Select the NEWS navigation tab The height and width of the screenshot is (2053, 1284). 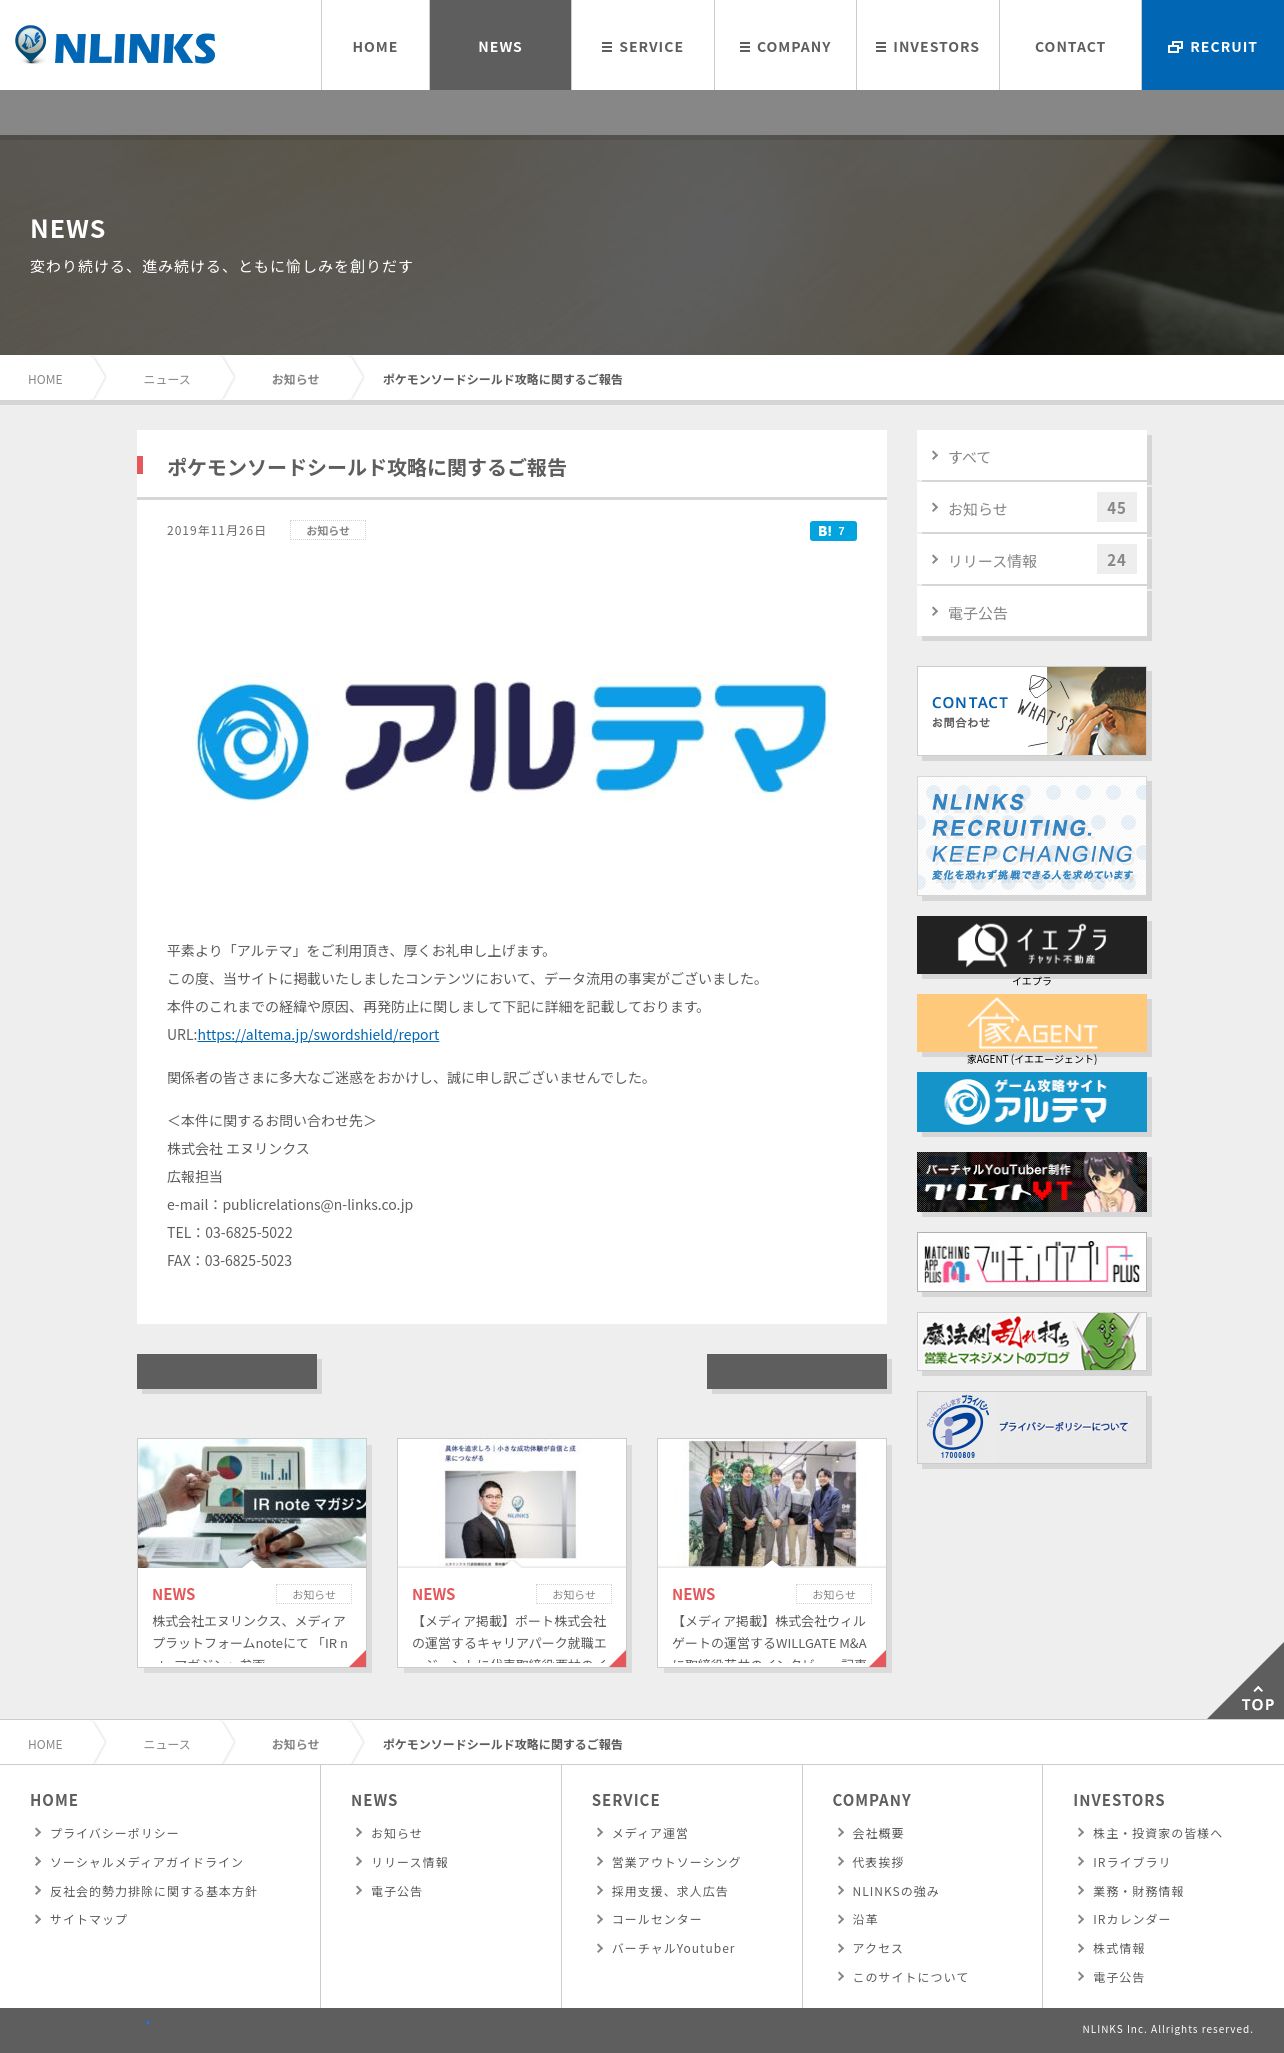tap(500, 46)
